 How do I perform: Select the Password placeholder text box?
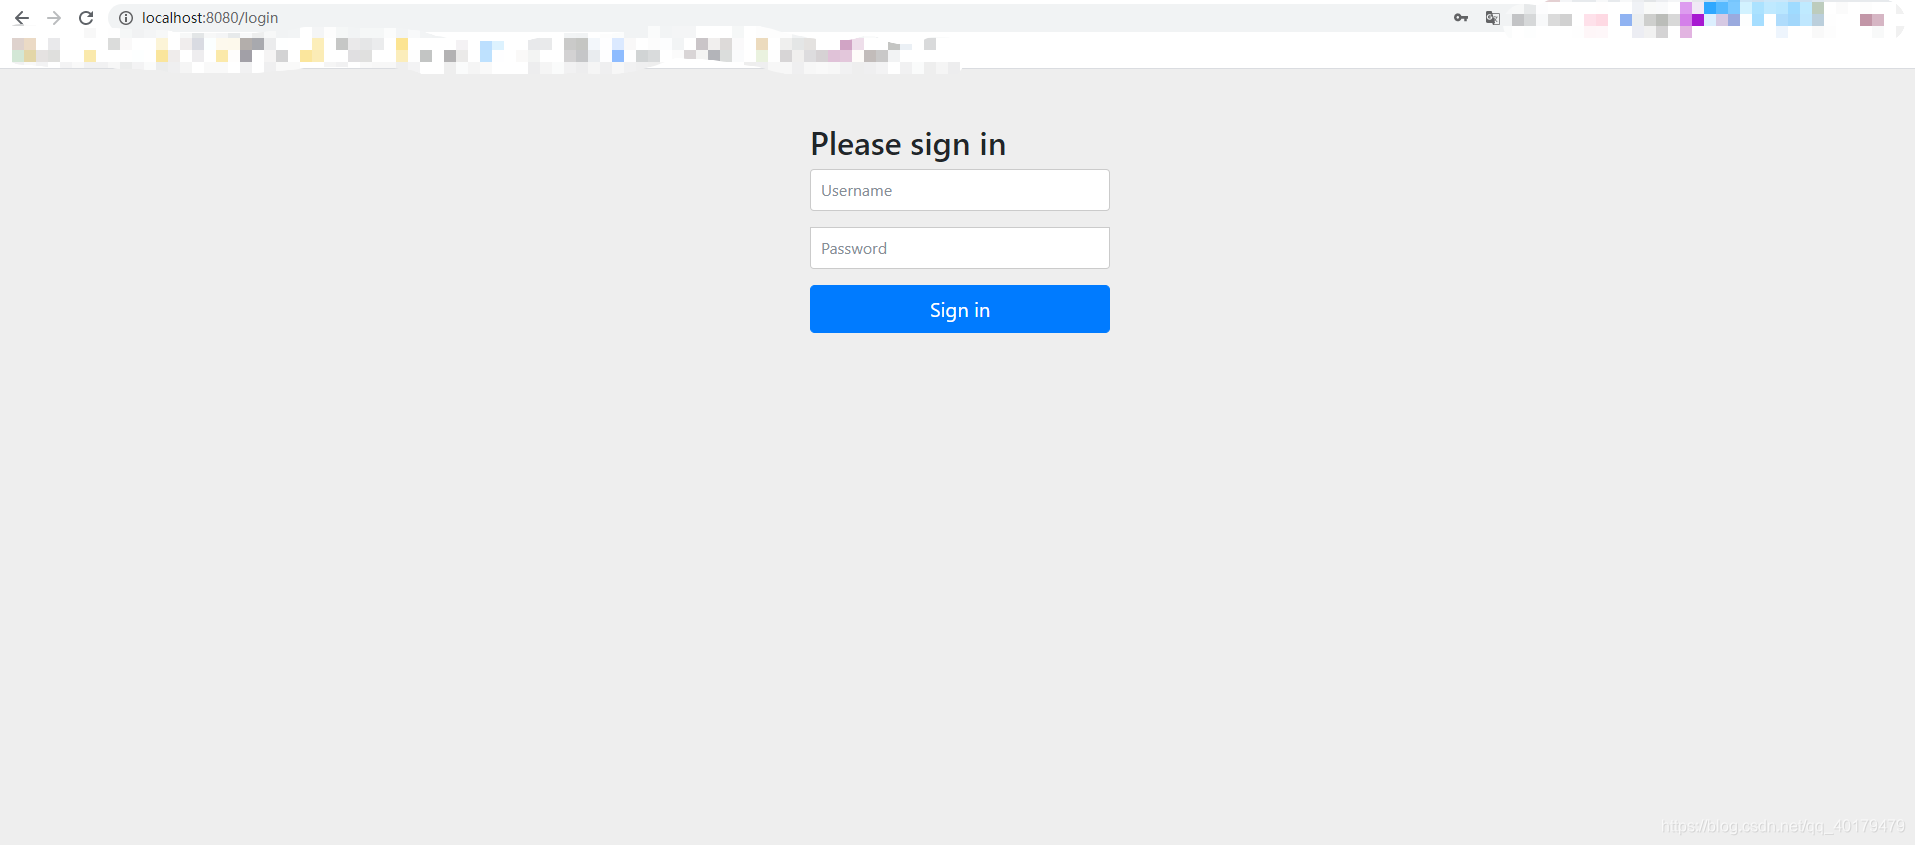[x=960, y=248]
